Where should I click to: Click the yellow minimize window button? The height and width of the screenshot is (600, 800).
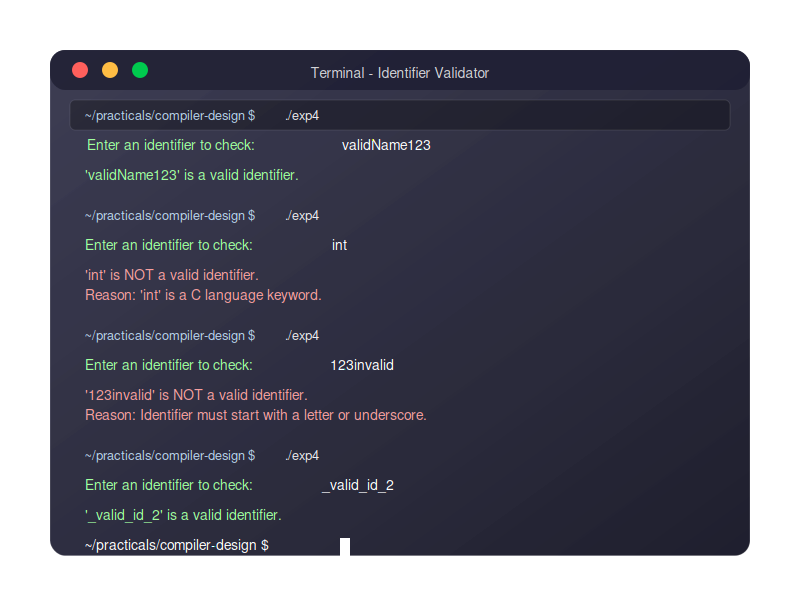click(110, 70)
